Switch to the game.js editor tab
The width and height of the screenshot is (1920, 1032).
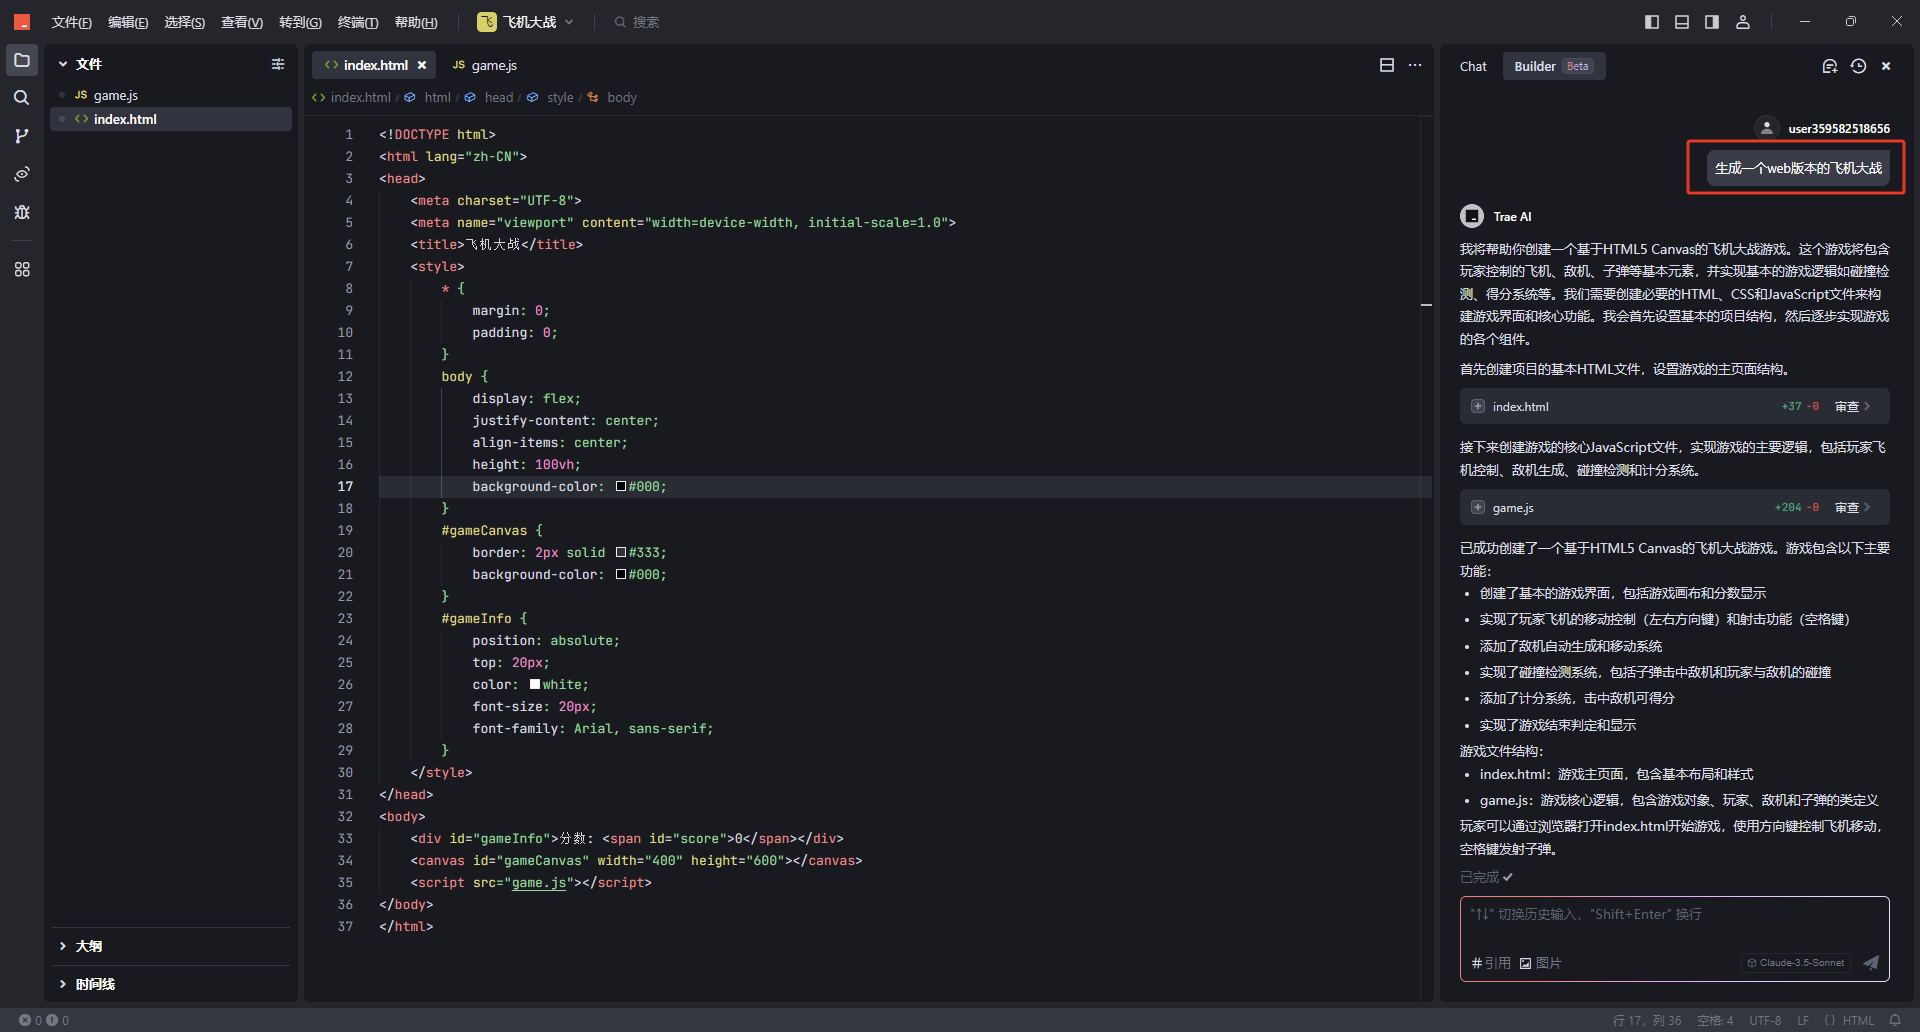(485, 65)
